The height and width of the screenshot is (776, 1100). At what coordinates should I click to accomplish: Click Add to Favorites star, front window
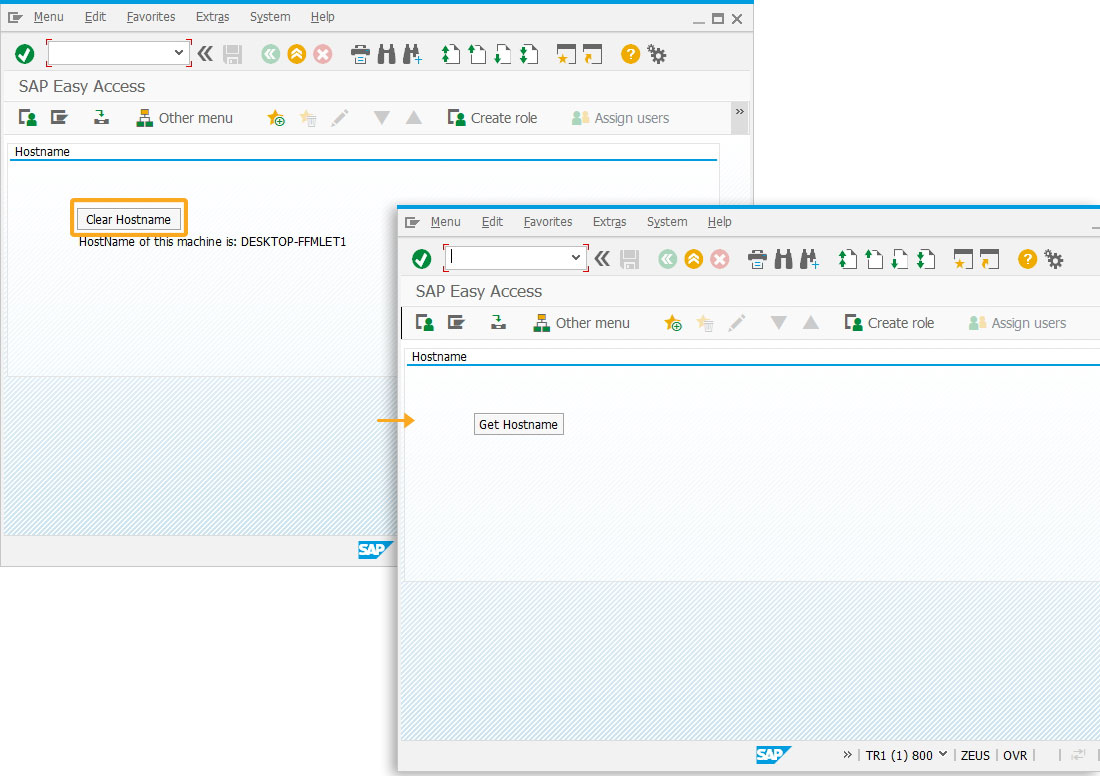click(x=673, y=323)
